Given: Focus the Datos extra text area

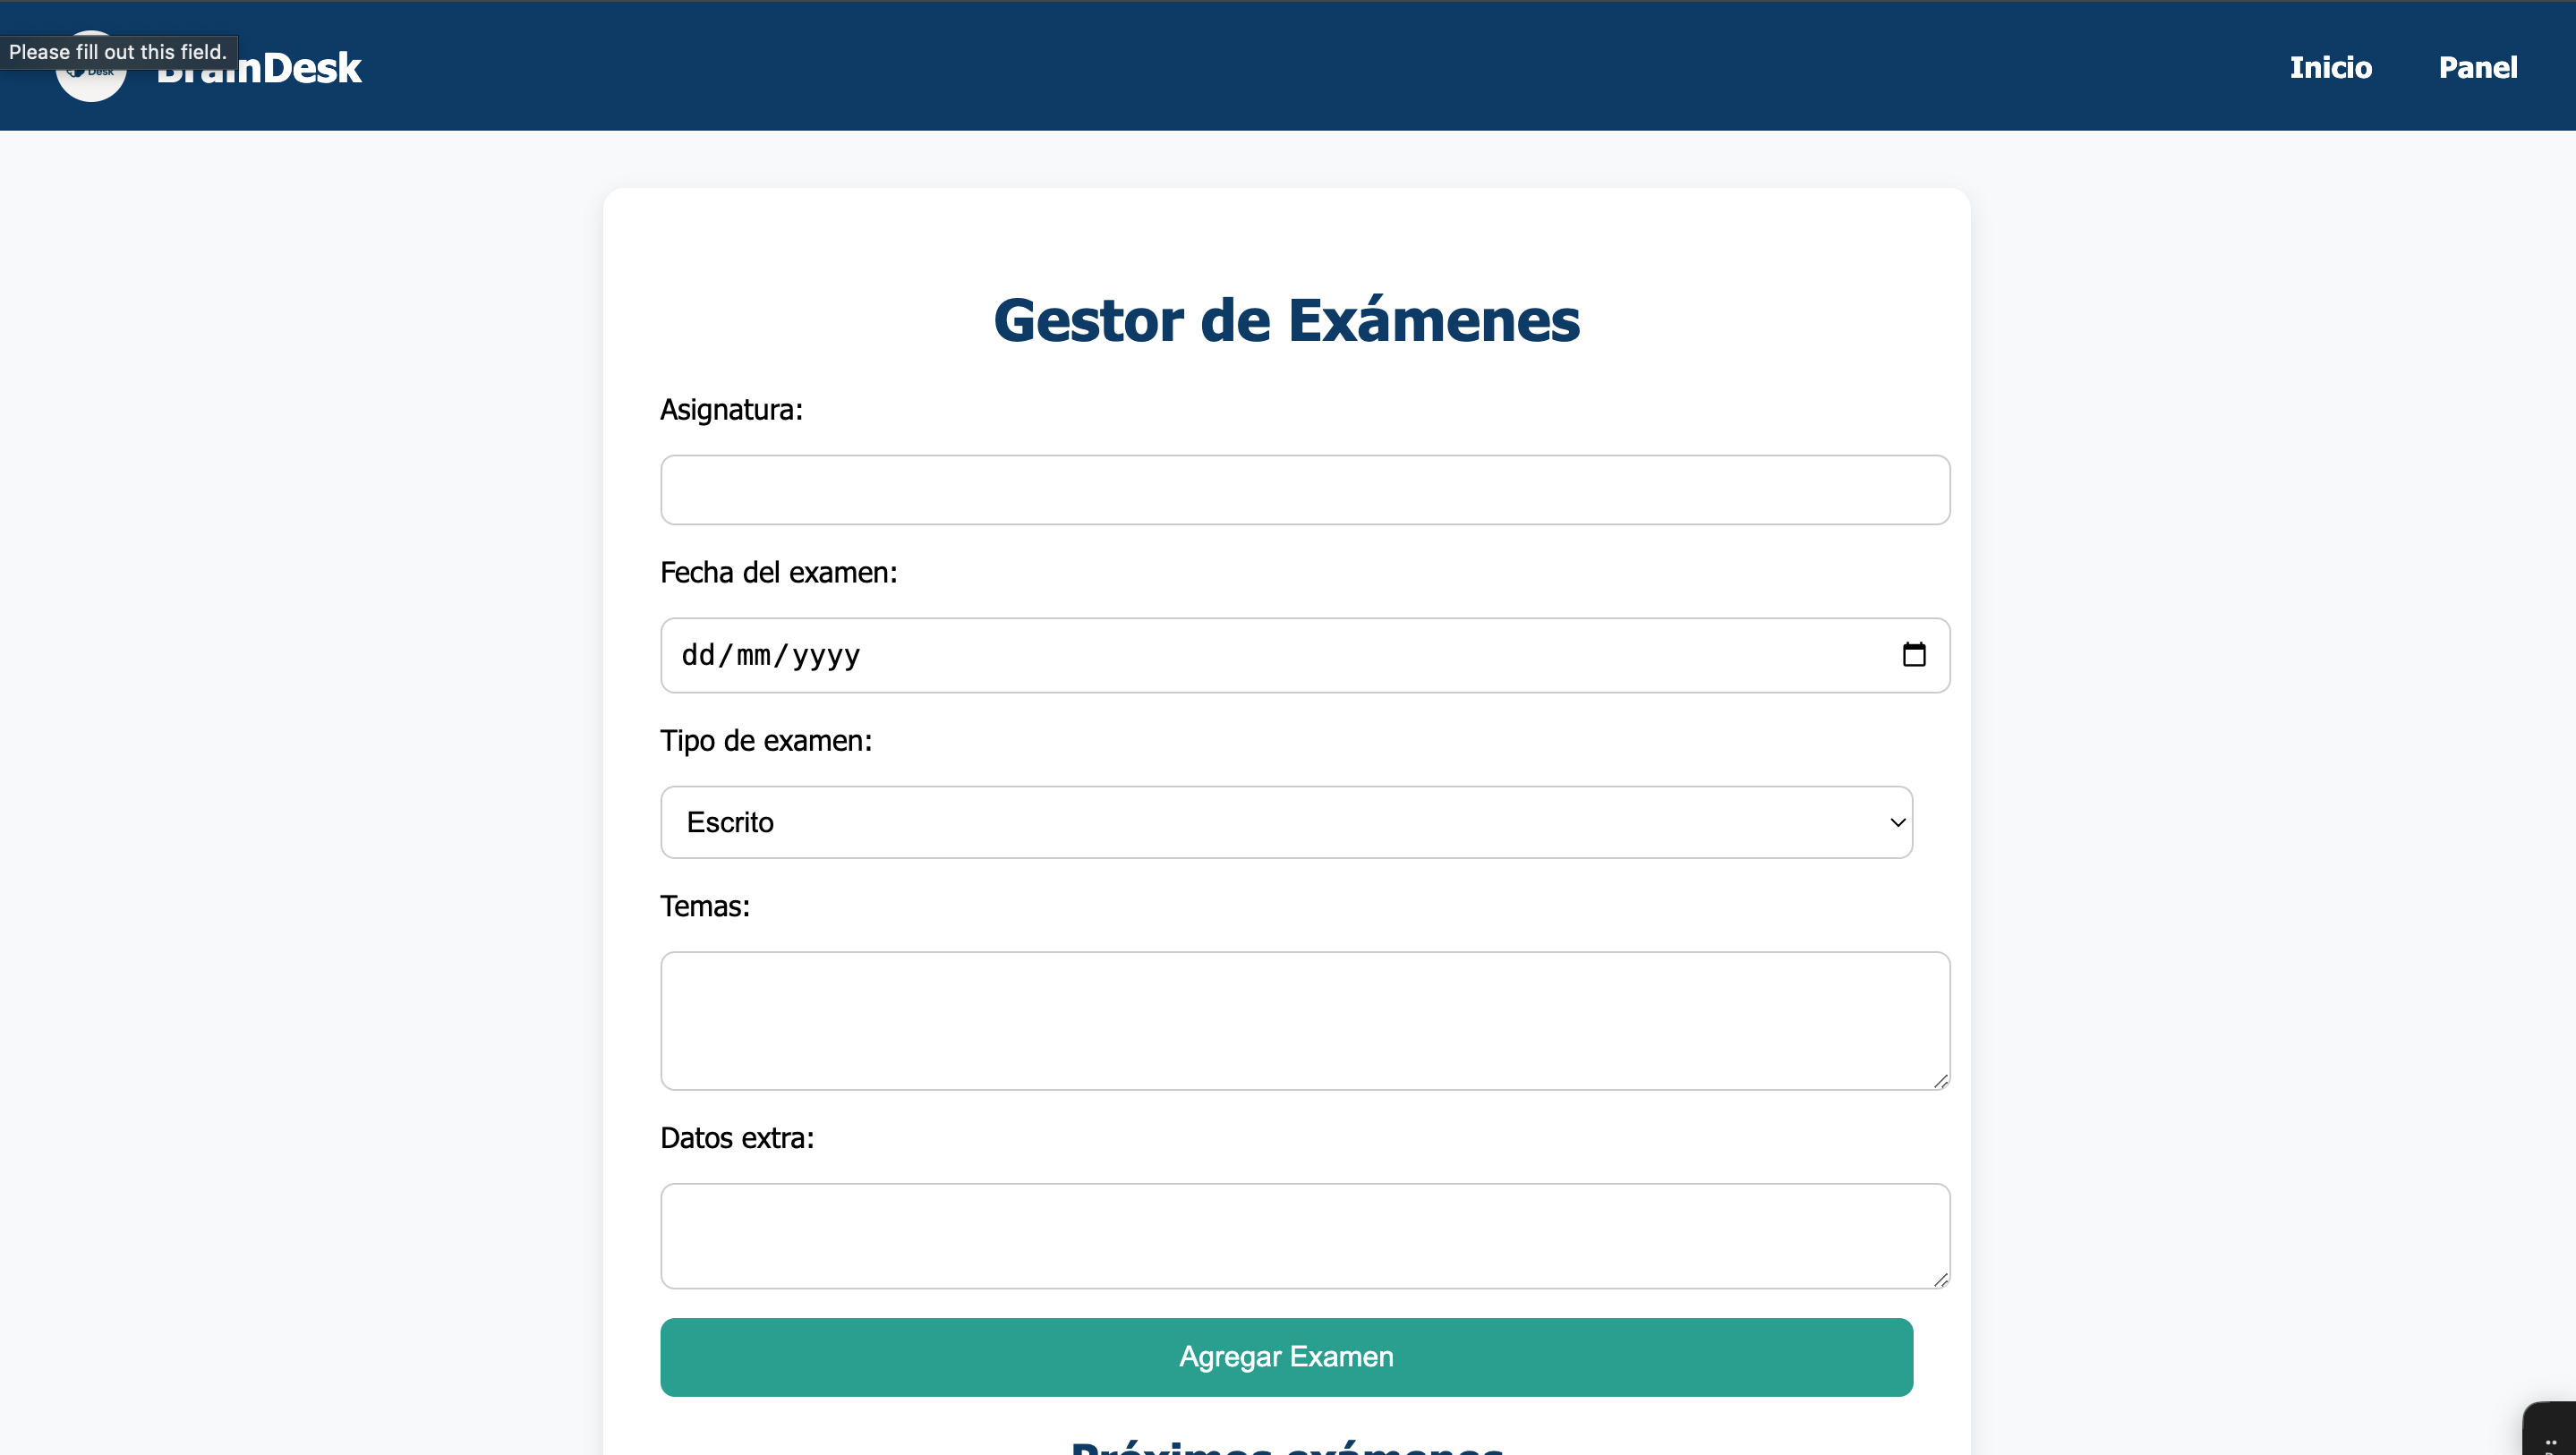Looking at the screenshot, I should coord(1305,1236).
